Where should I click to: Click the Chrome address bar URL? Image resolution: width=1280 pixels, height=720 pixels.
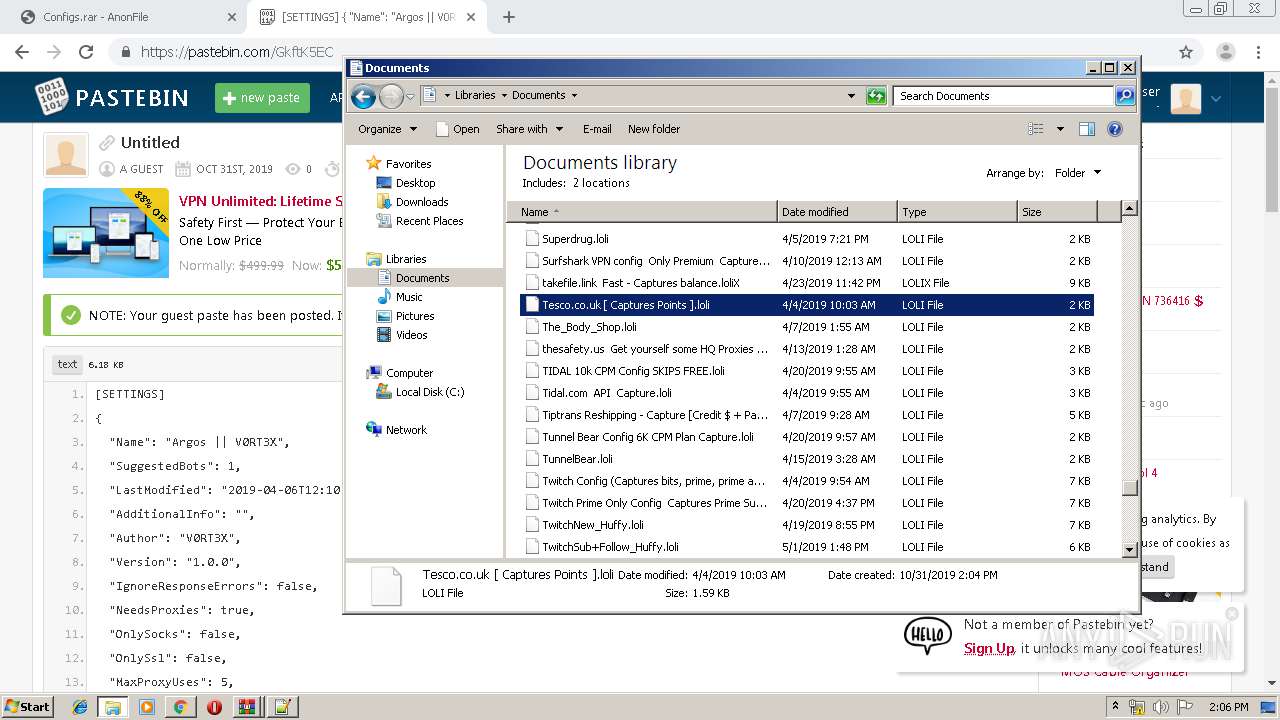(236, 52)
